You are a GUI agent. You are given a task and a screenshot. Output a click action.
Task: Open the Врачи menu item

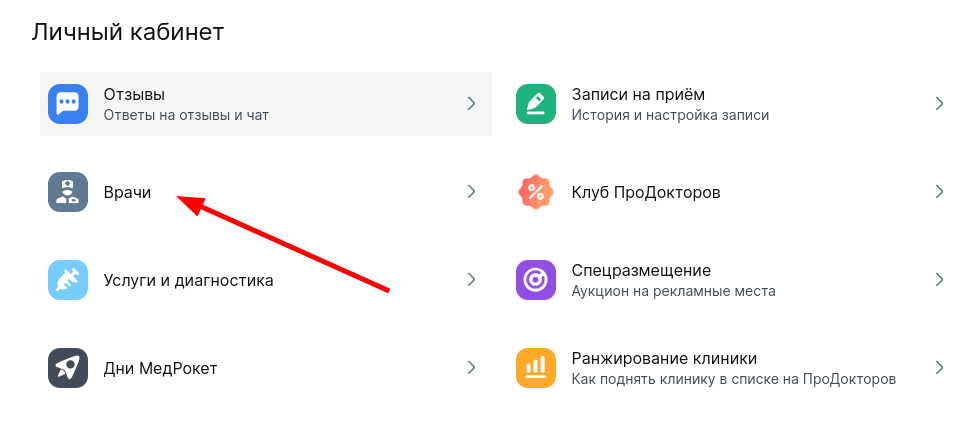coord(127,192)
